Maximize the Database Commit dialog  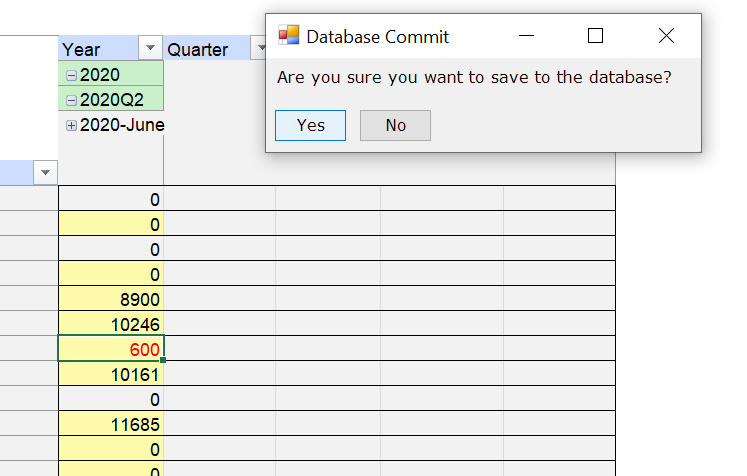pyautogui.click(x=595, y=36)
